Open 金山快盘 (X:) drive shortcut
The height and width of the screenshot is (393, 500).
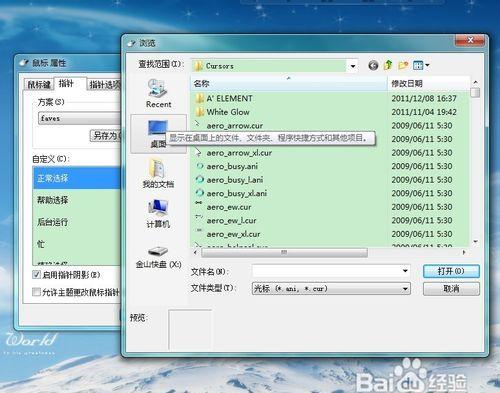158,257
